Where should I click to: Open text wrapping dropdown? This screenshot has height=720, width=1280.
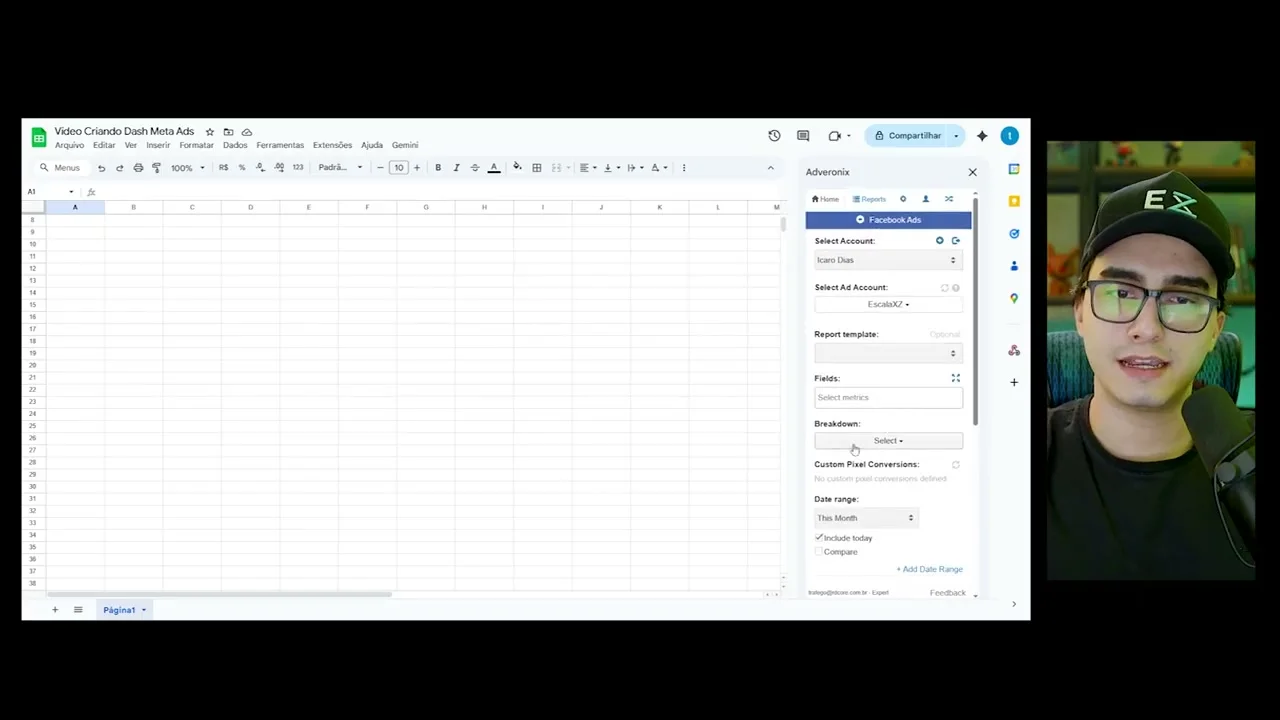[634, 168]
